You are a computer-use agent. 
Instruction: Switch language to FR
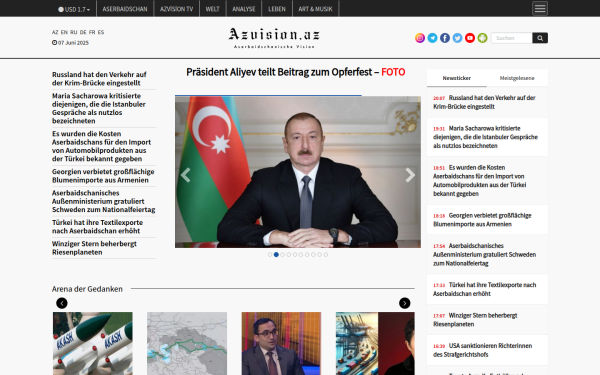point(92,32)
